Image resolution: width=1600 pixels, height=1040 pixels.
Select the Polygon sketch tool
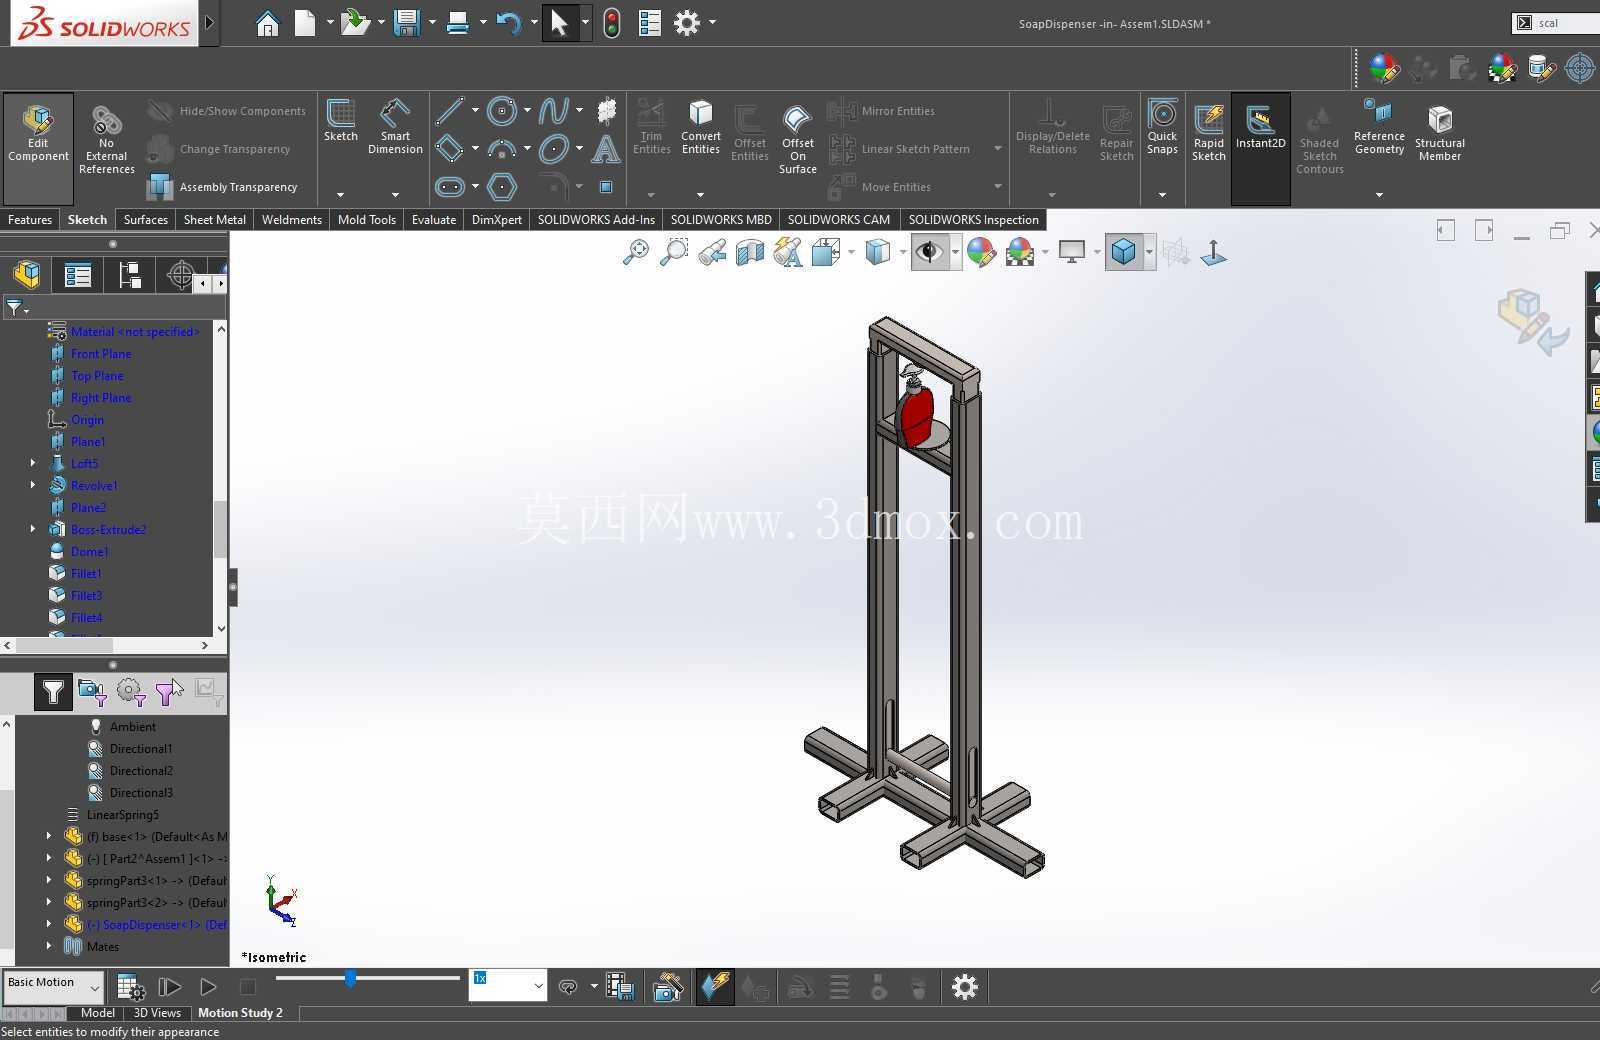click(501, 187)
